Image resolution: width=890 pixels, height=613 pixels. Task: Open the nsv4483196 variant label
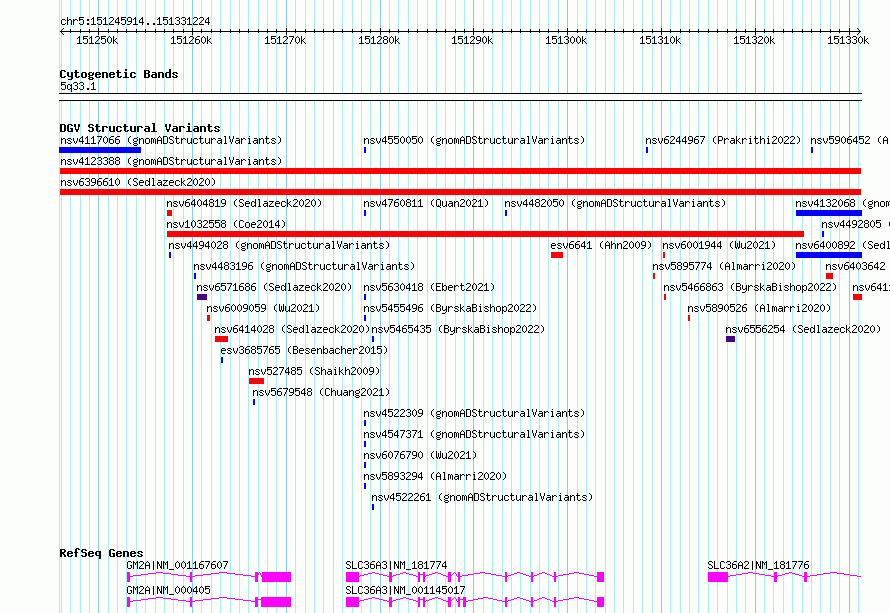point(304,266)
